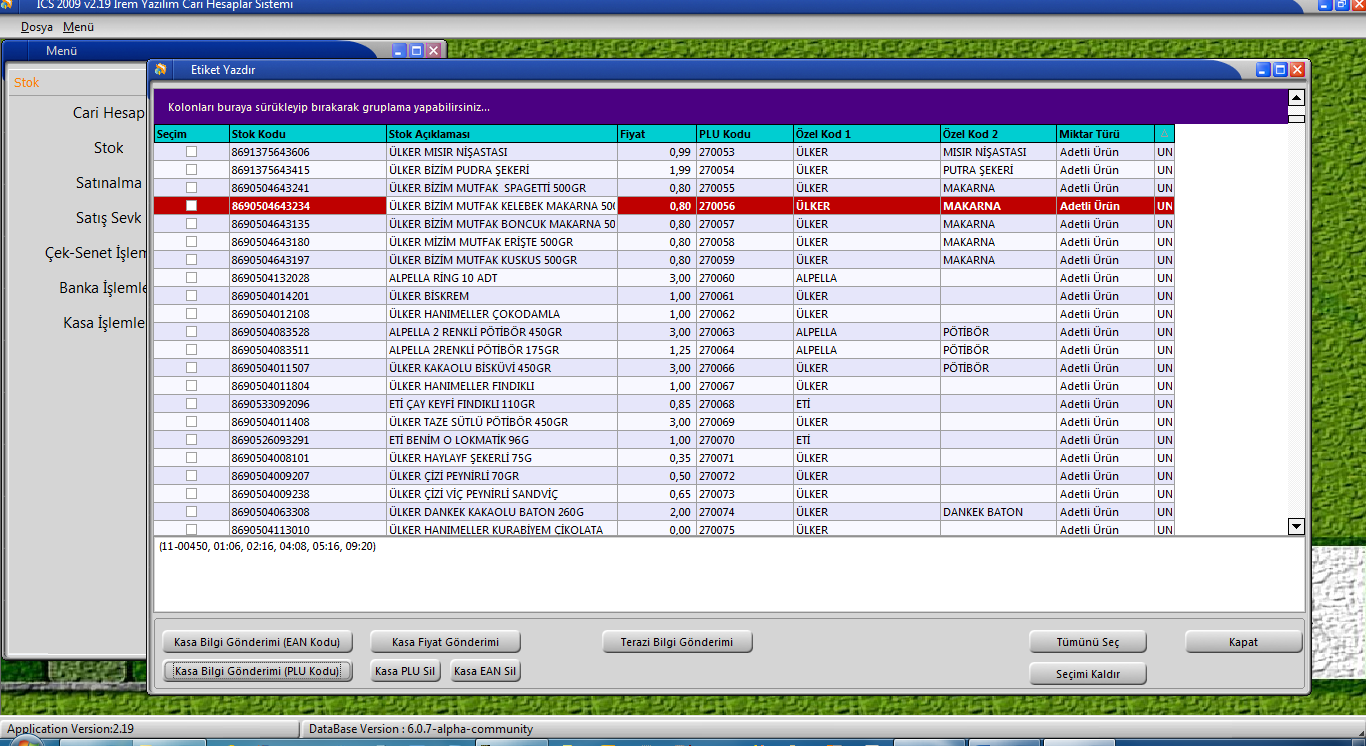Check the highlighted KELEBEK MAKARNA row box
This screenshot has height=746, width=1366.
(x=191, y=206)
